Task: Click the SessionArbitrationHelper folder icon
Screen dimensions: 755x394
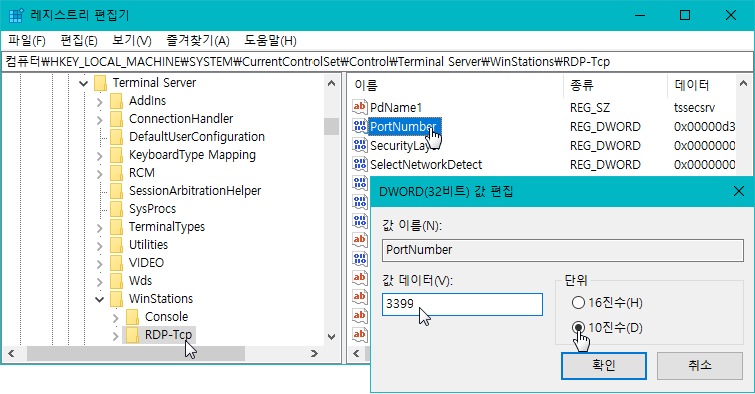Action: 116,191
